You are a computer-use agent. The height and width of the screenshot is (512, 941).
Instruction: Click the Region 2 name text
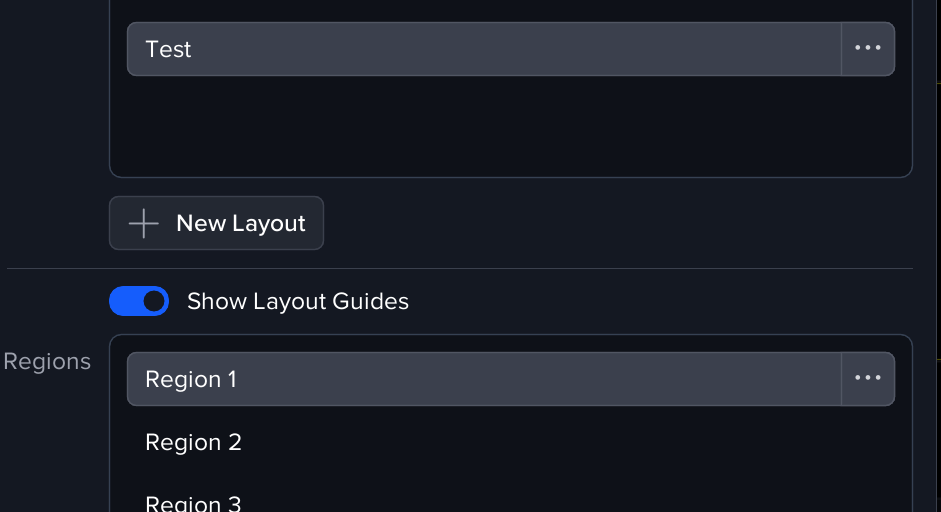point(193,442)
